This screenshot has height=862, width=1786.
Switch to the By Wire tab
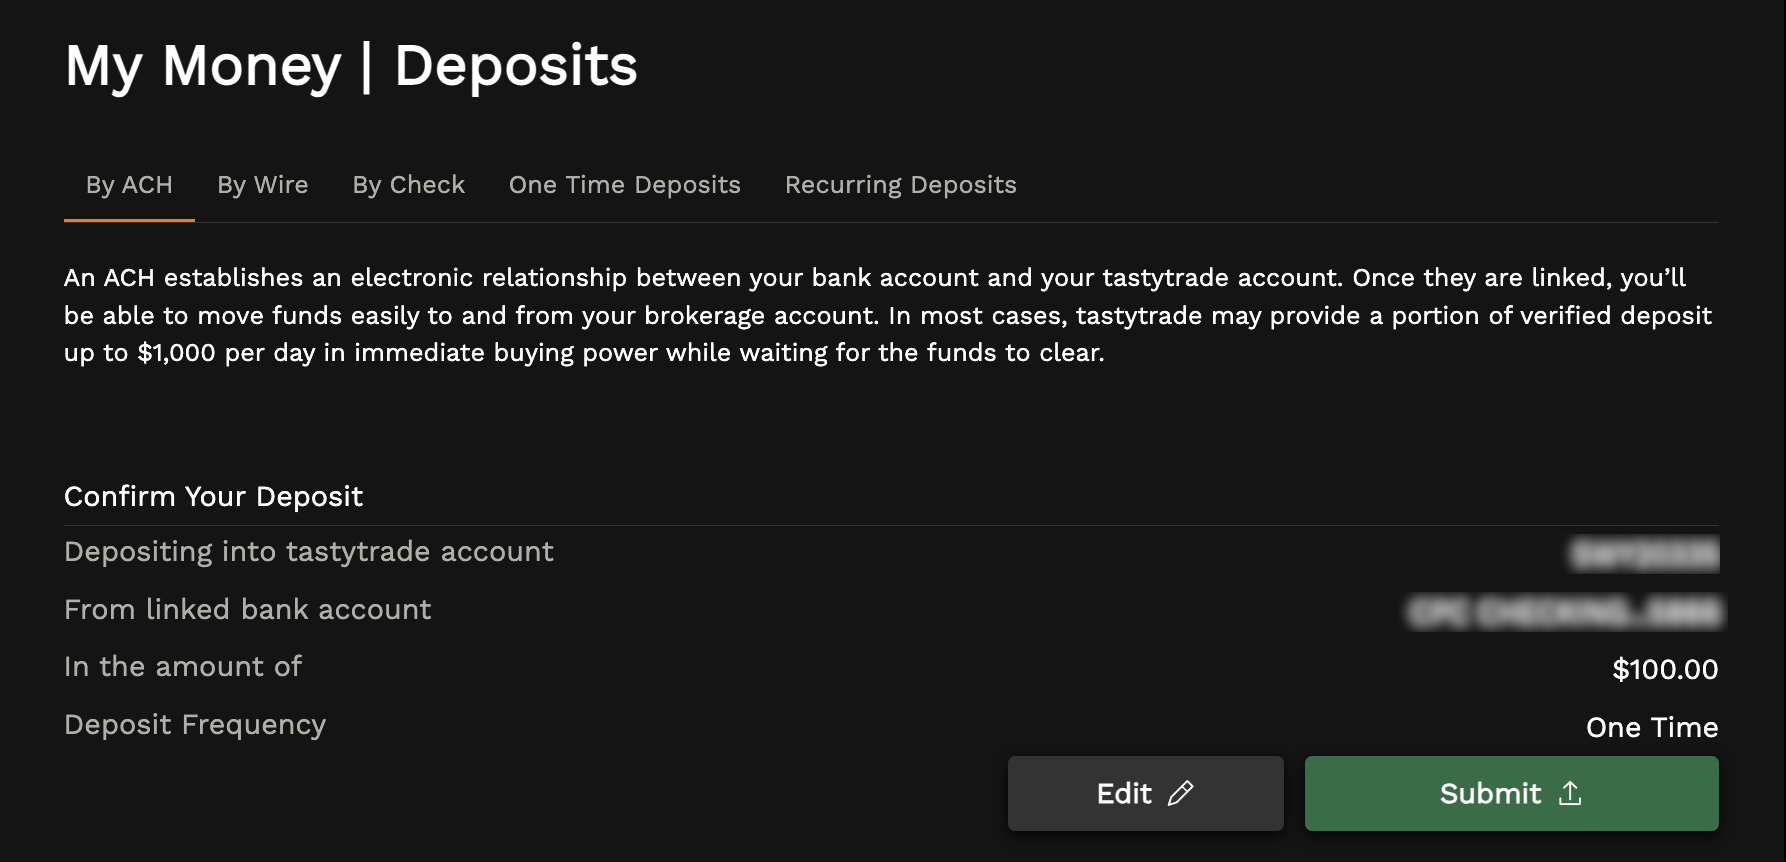click(262, 184)
